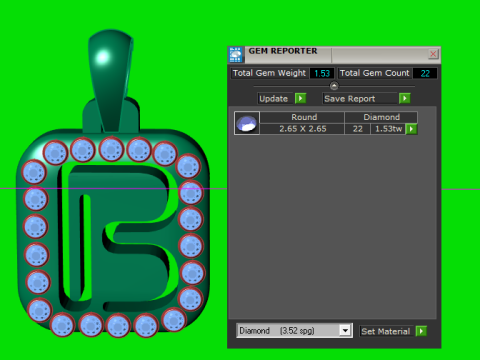Click the Update button label
The image size is (480, 360).
point(275,99)
